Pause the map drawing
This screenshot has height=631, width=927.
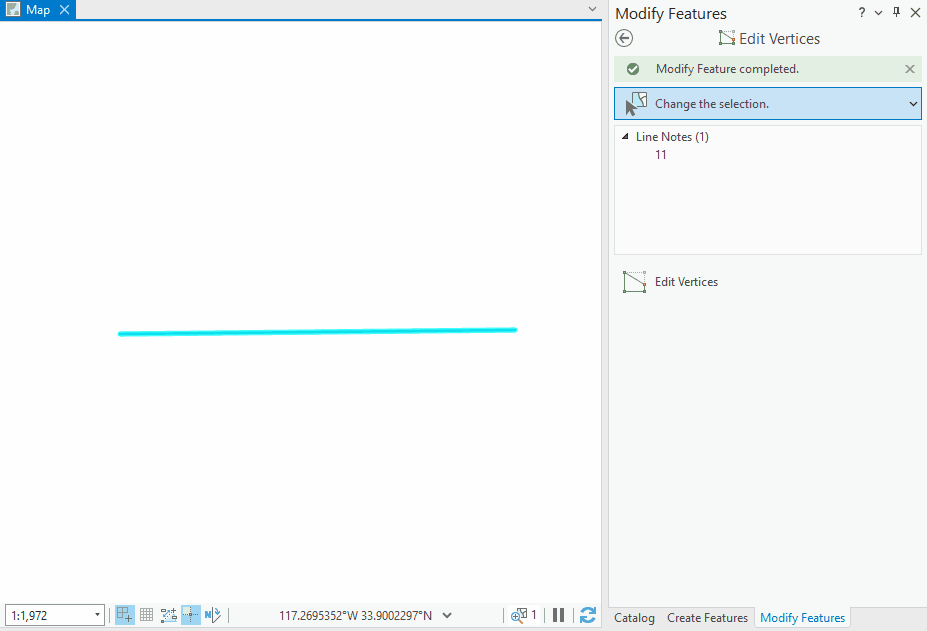[x=558, y=615]
